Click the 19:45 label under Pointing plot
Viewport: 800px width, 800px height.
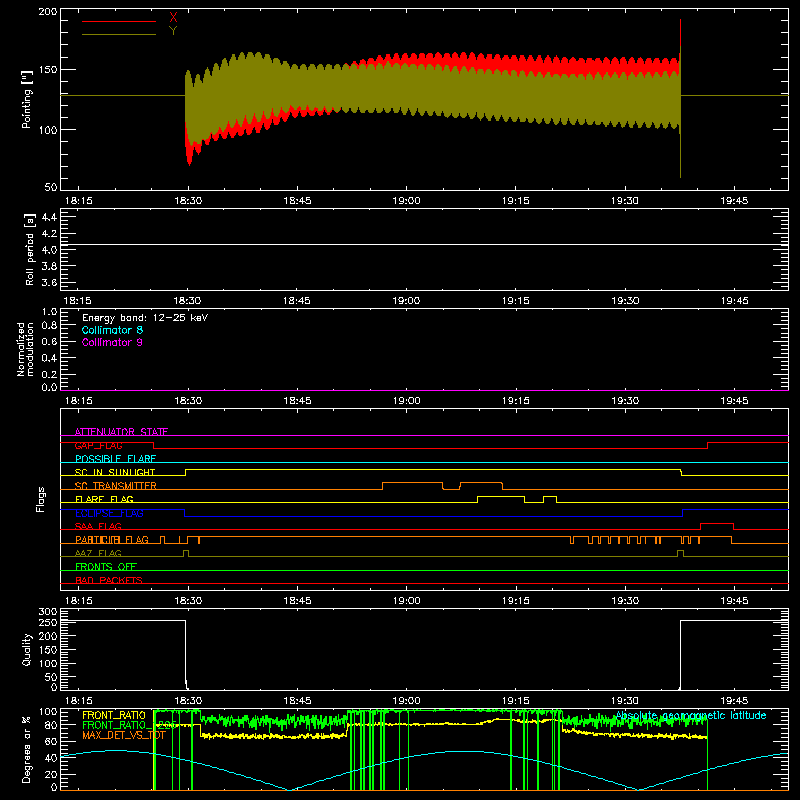[734, 201]
